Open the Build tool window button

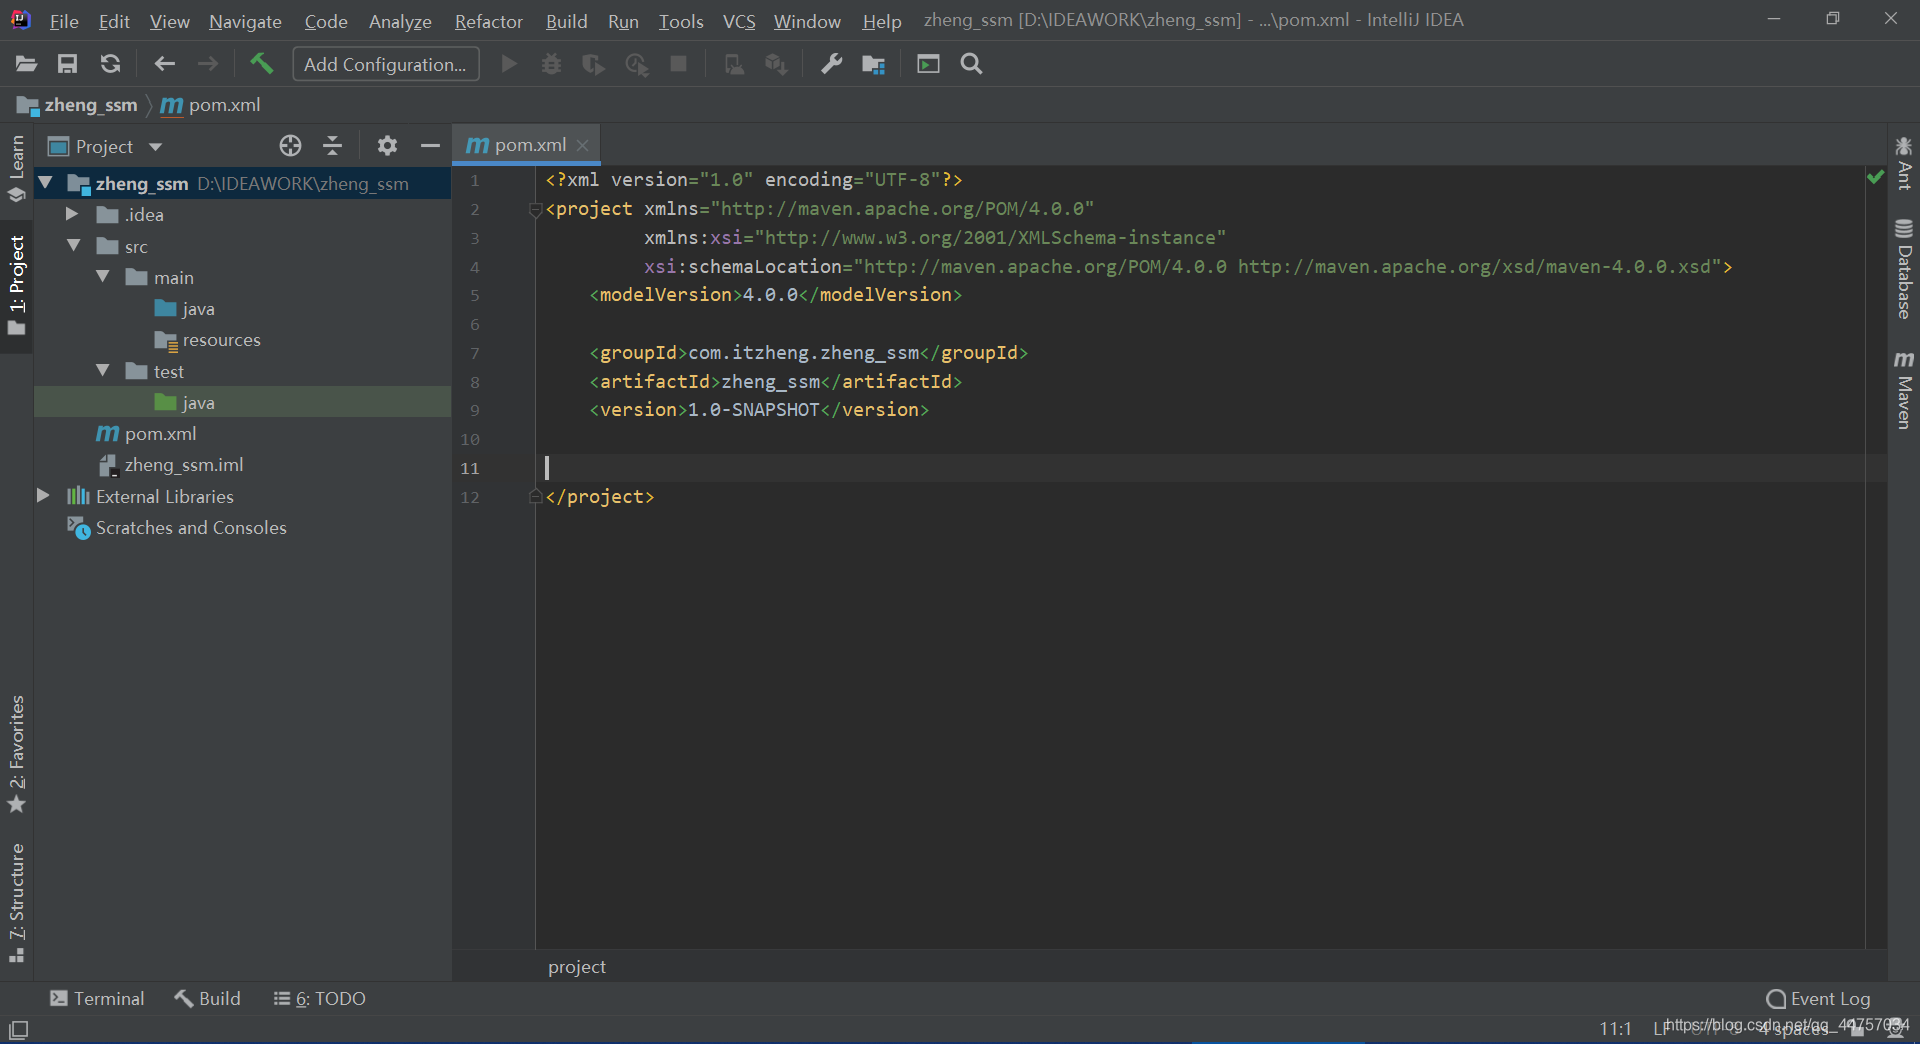tap(207, 998)
